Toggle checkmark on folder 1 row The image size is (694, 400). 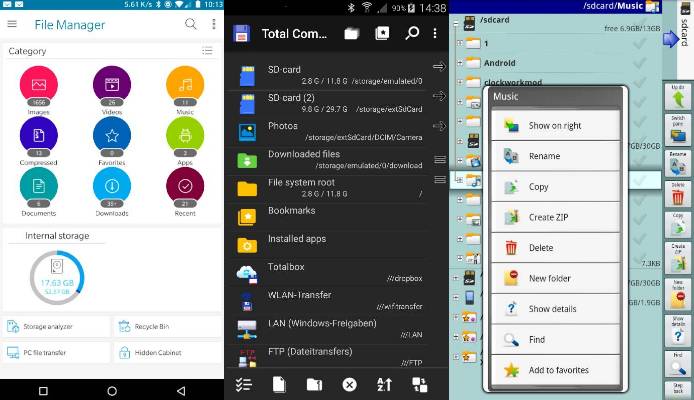coord(639,43)
